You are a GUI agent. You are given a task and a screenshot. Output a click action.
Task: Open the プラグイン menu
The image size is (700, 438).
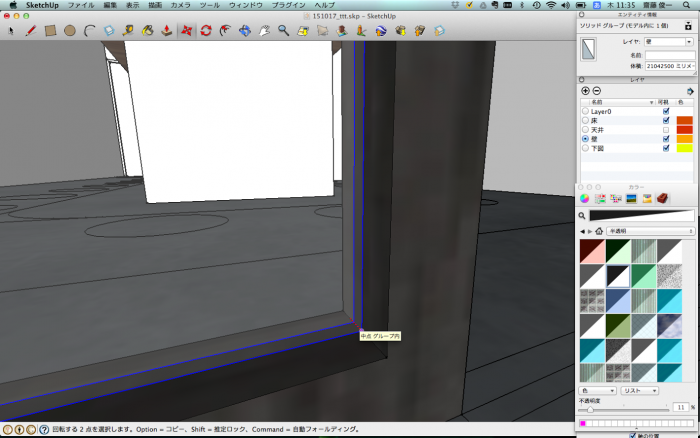pos(289,5)
